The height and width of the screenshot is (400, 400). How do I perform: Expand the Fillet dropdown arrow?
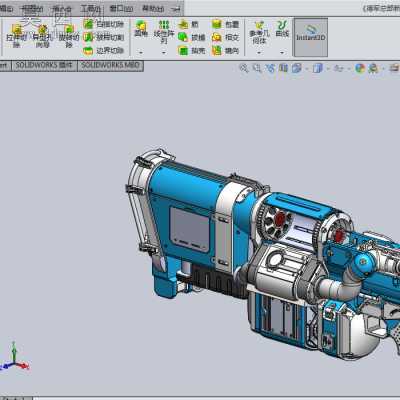pyautogui.click(x=141, y=52)
